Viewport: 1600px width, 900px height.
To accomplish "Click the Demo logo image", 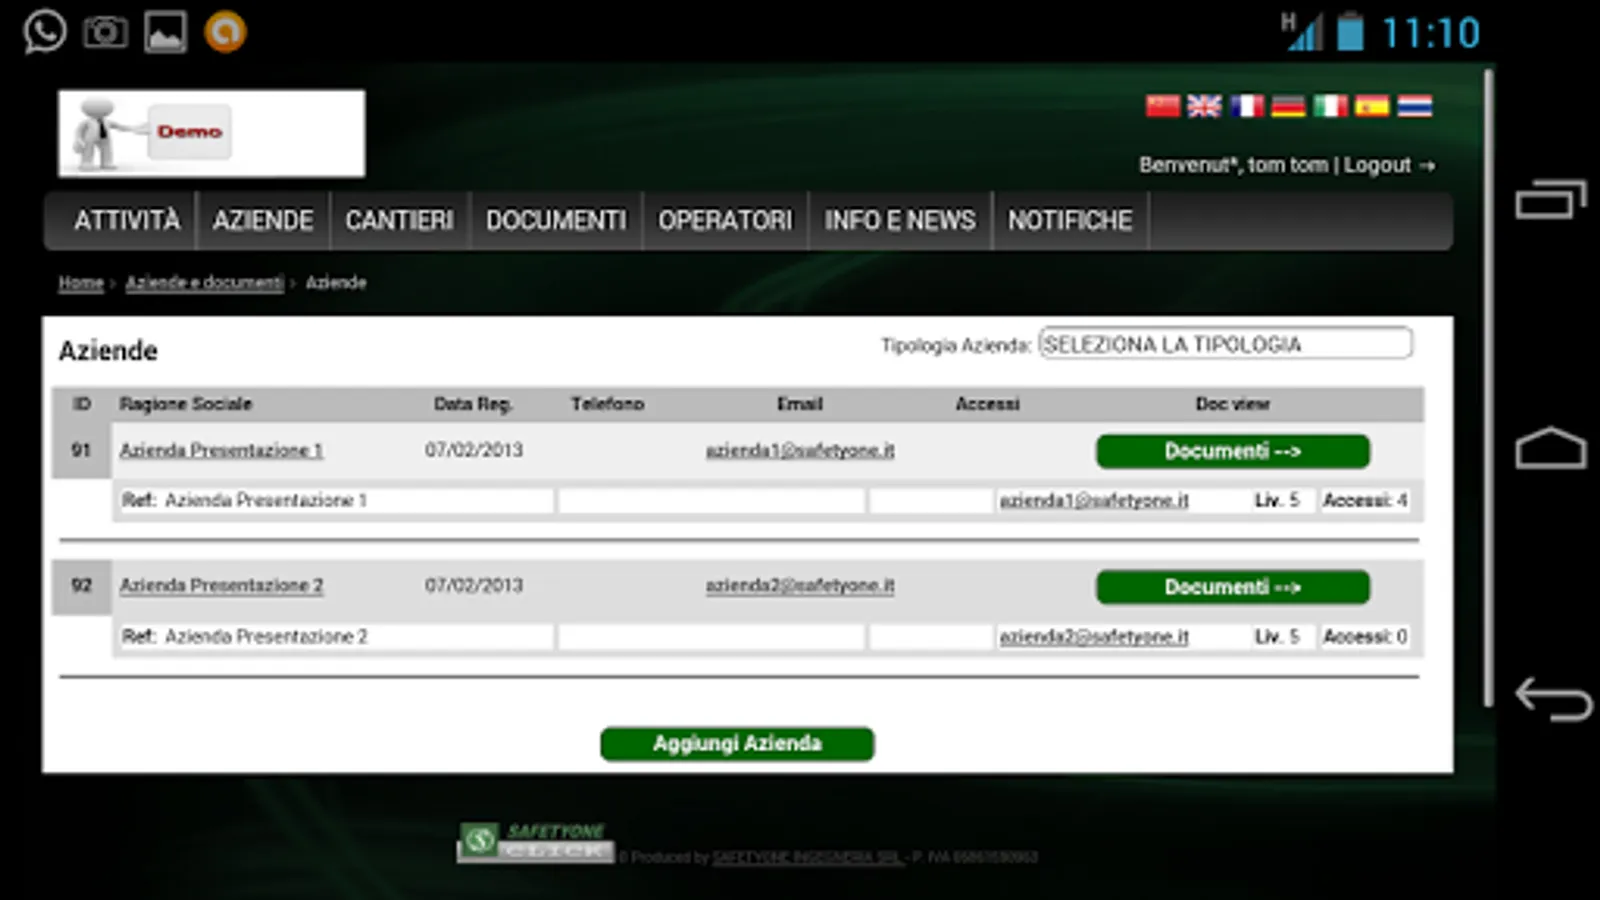I will pyautogui.click(x=212, y=133).
